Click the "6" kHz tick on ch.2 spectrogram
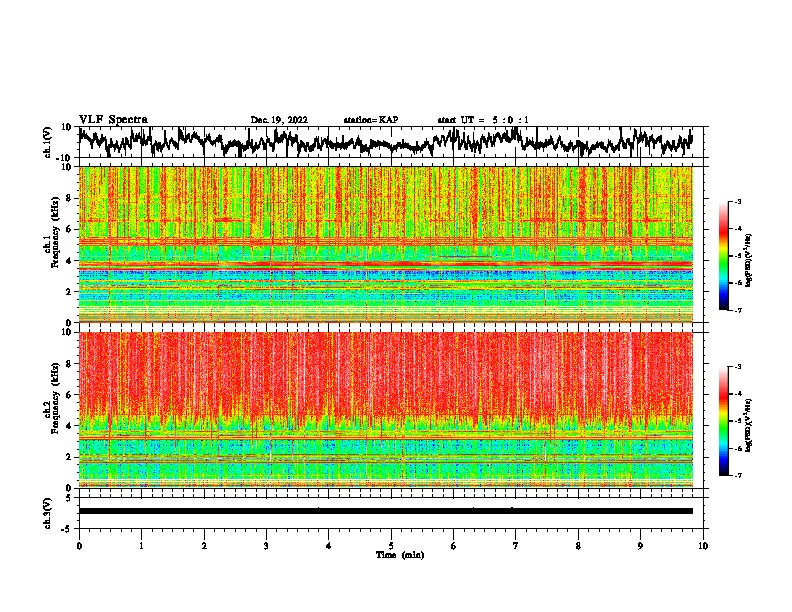This screenshot has height=612, width=792. pyautogui.click(x=69, y=395)
